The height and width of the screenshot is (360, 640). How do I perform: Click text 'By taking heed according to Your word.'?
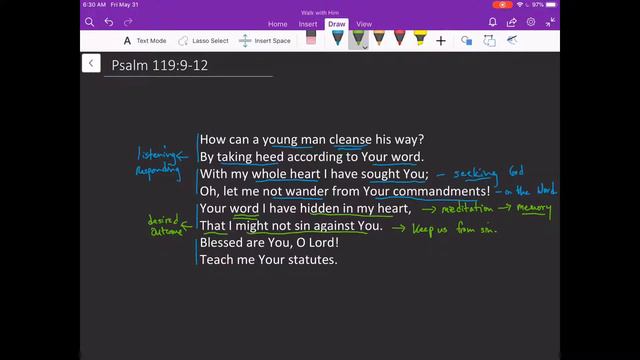(x=312, y=157)
